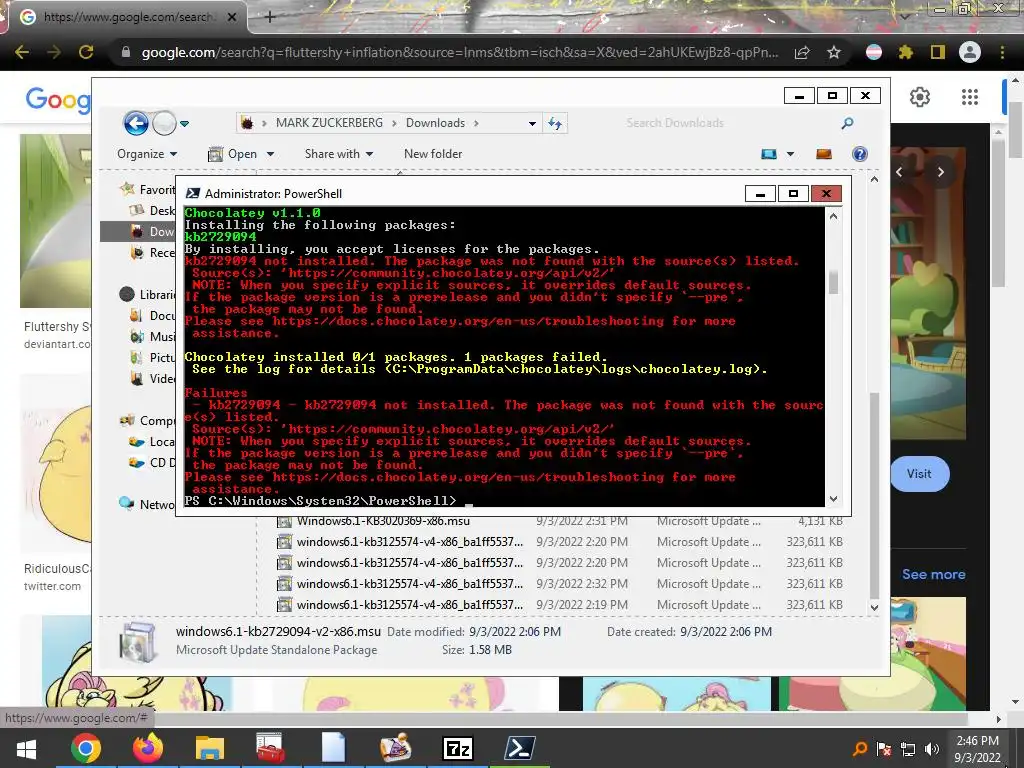Click New folder in Explorer toolbar
The height and width of the screenshot is (768, 1024).
coord(433,154)
